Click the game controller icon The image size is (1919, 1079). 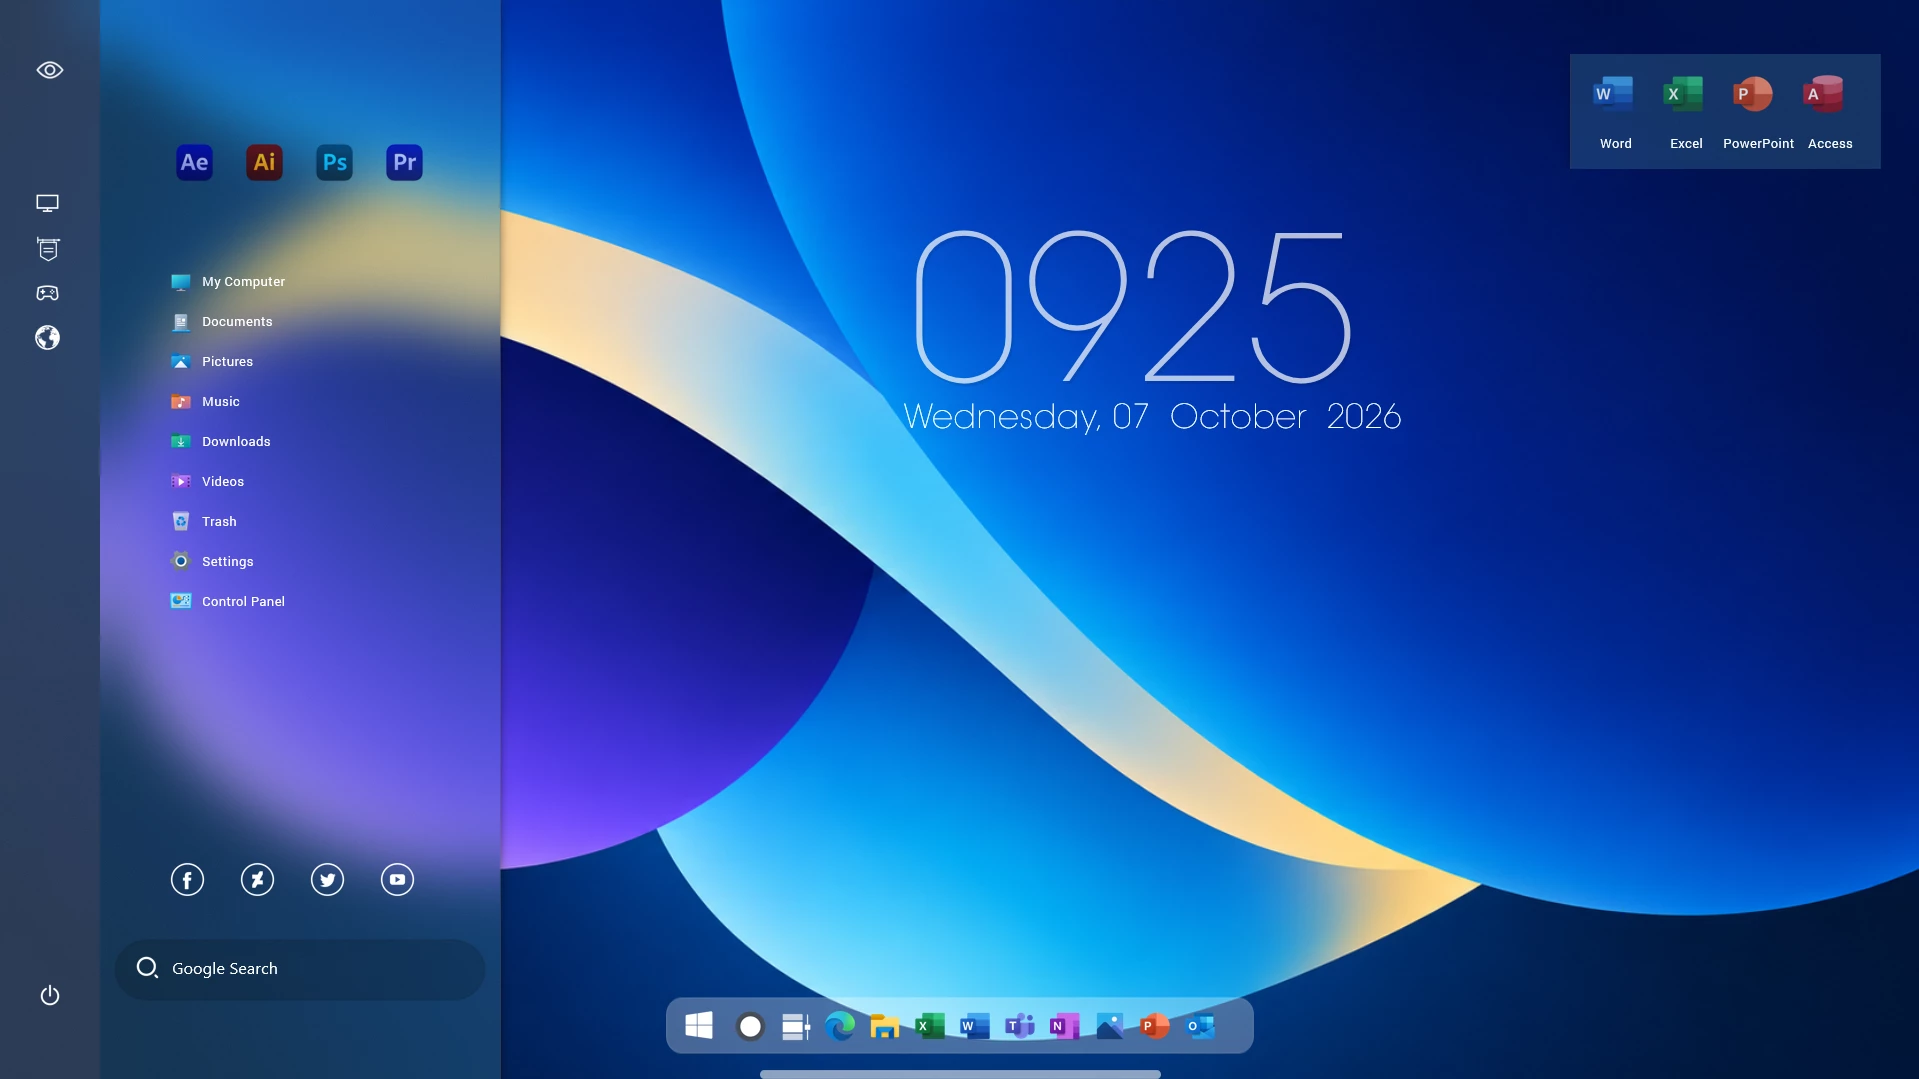[48, 293]
